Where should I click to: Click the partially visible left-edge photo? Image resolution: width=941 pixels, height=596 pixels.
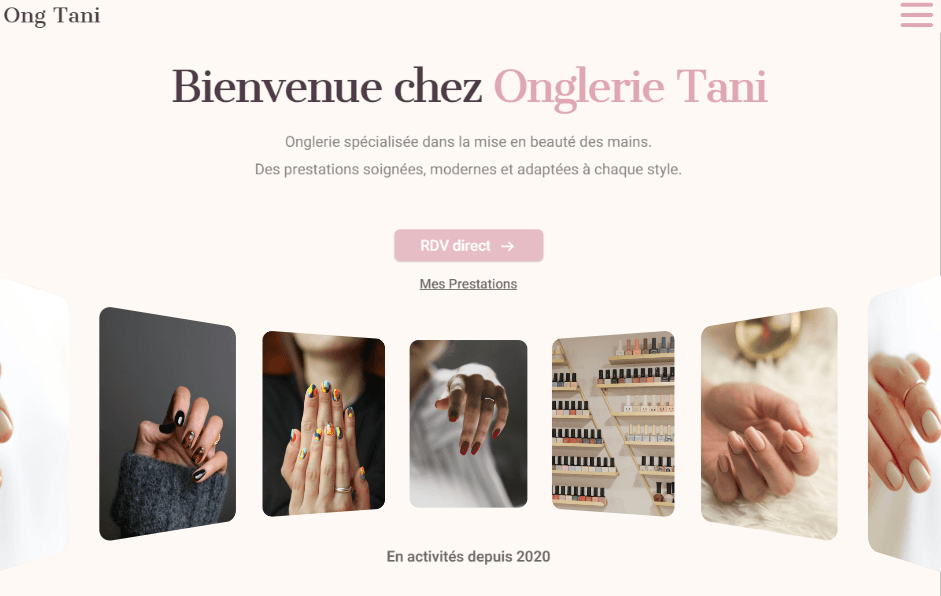click(34, 423)
